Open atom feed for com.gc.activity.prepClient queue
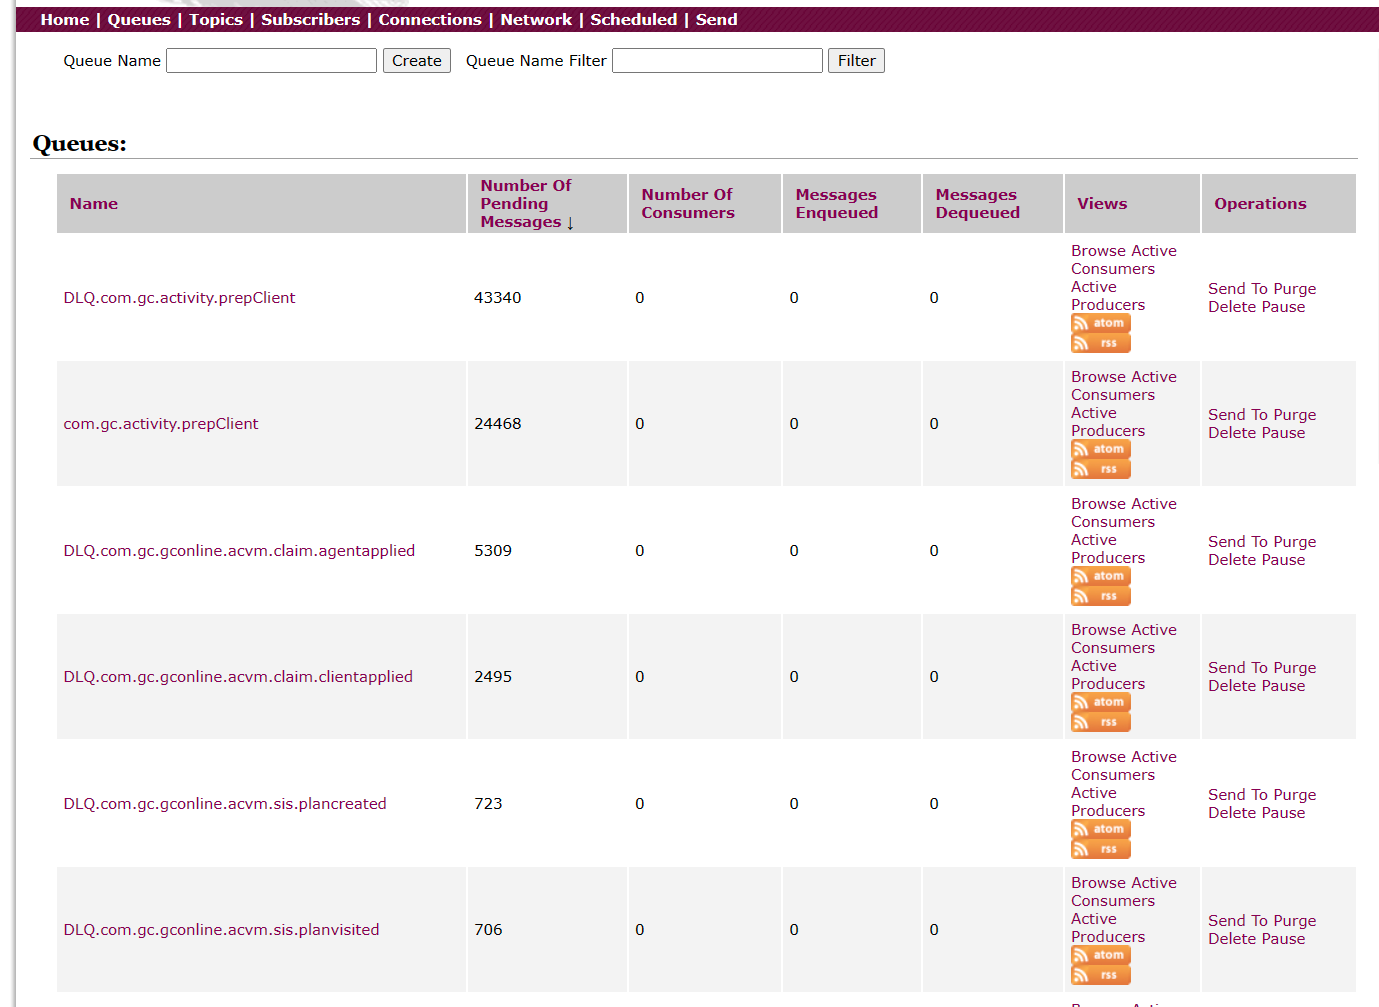The height and width of the screenshot is (1007, 1379). [x=1100, y=449]
